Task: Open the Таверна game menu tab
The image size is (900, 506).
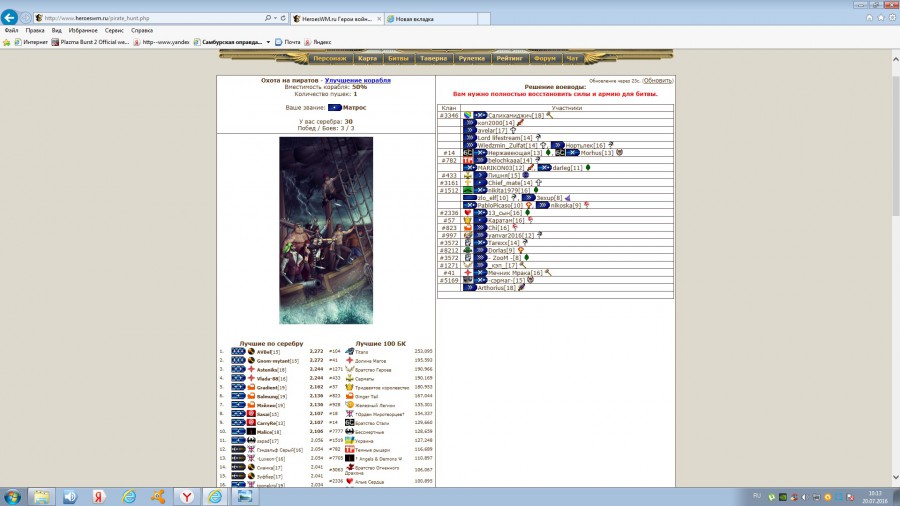Action: 433,59
